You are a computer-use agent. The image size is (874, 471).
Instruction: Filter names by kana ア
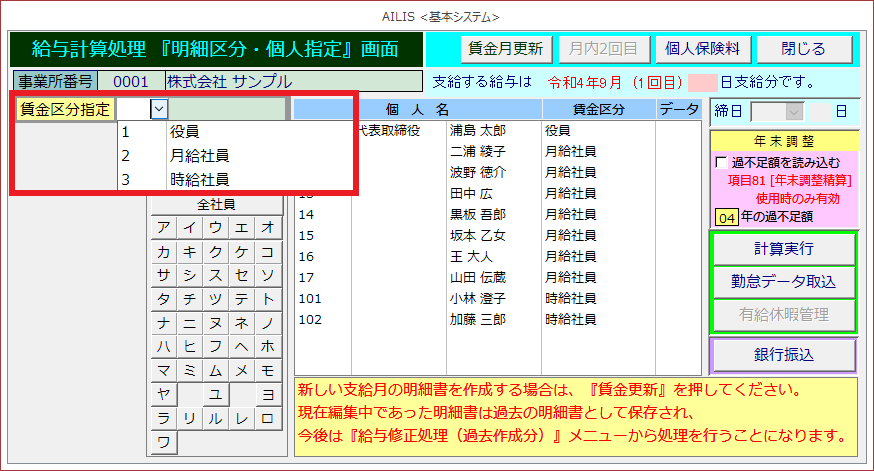pos(163,227)
